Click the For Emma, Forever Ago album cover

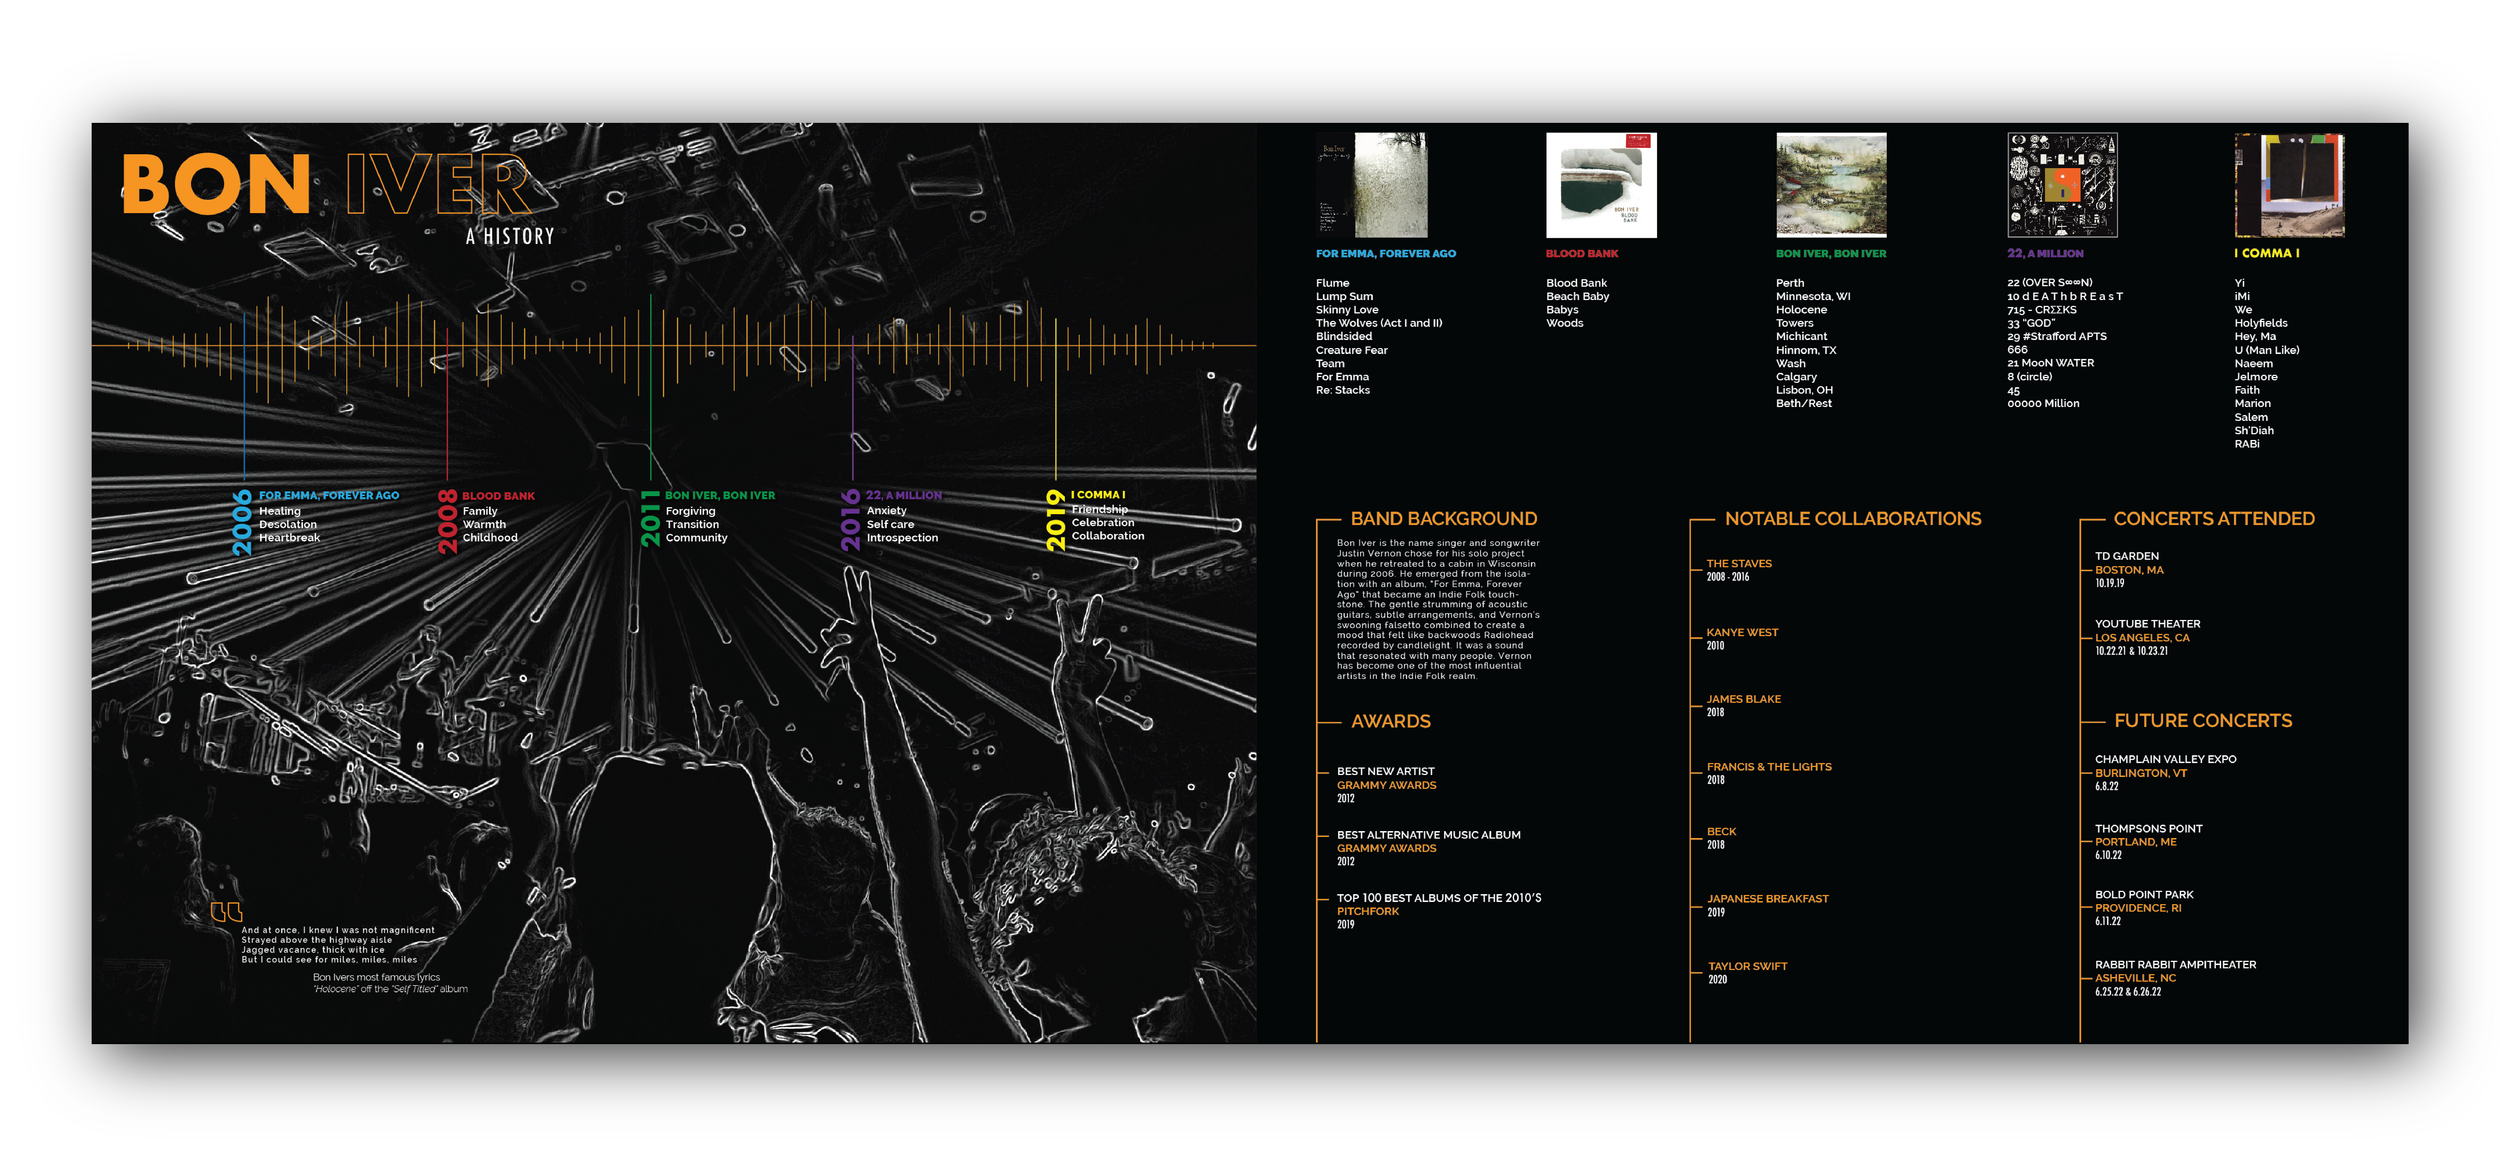[1371, 185]
